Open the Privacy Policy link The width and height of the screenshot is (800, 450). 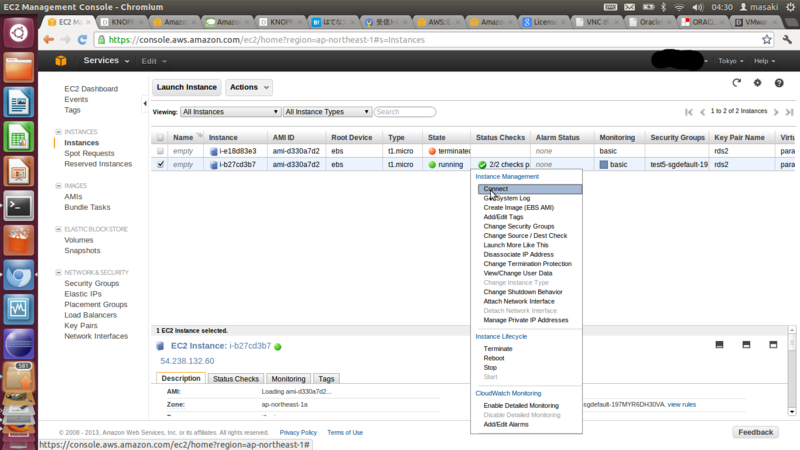click(x=298, y=433)
